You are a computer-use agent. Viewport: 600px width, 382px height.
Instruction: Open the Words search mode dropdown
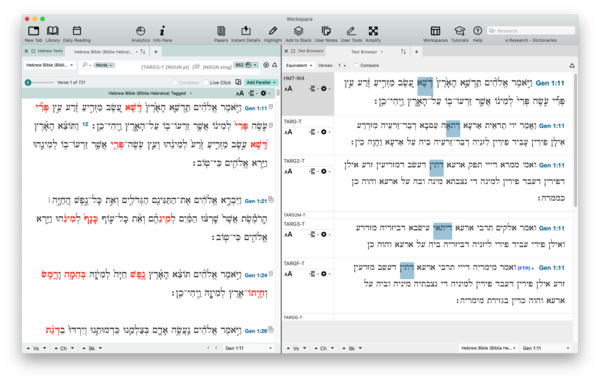103,65
